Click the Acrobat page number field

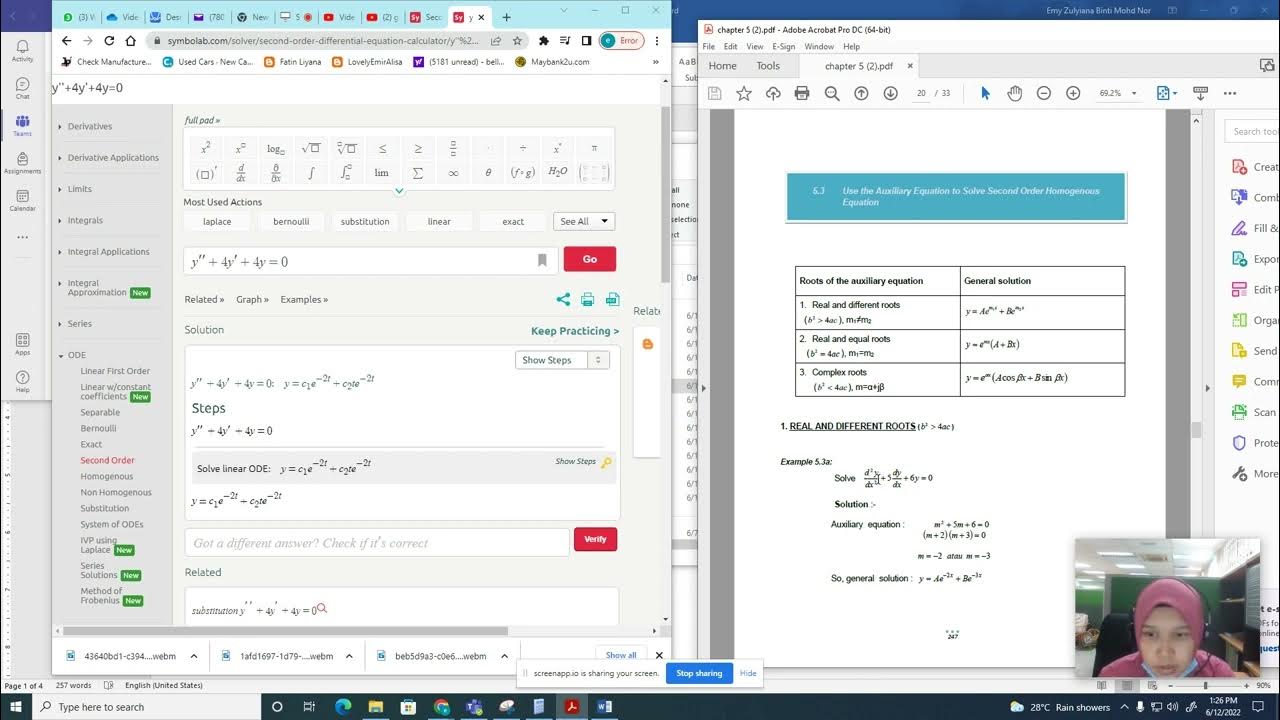(x=921, y=93)
